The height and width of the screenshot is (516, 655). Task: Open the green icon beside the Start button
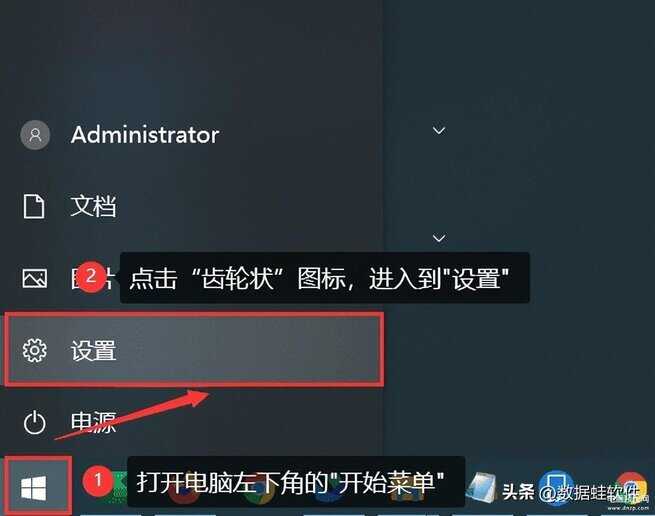pyautogui.click(x=120, y=485)
